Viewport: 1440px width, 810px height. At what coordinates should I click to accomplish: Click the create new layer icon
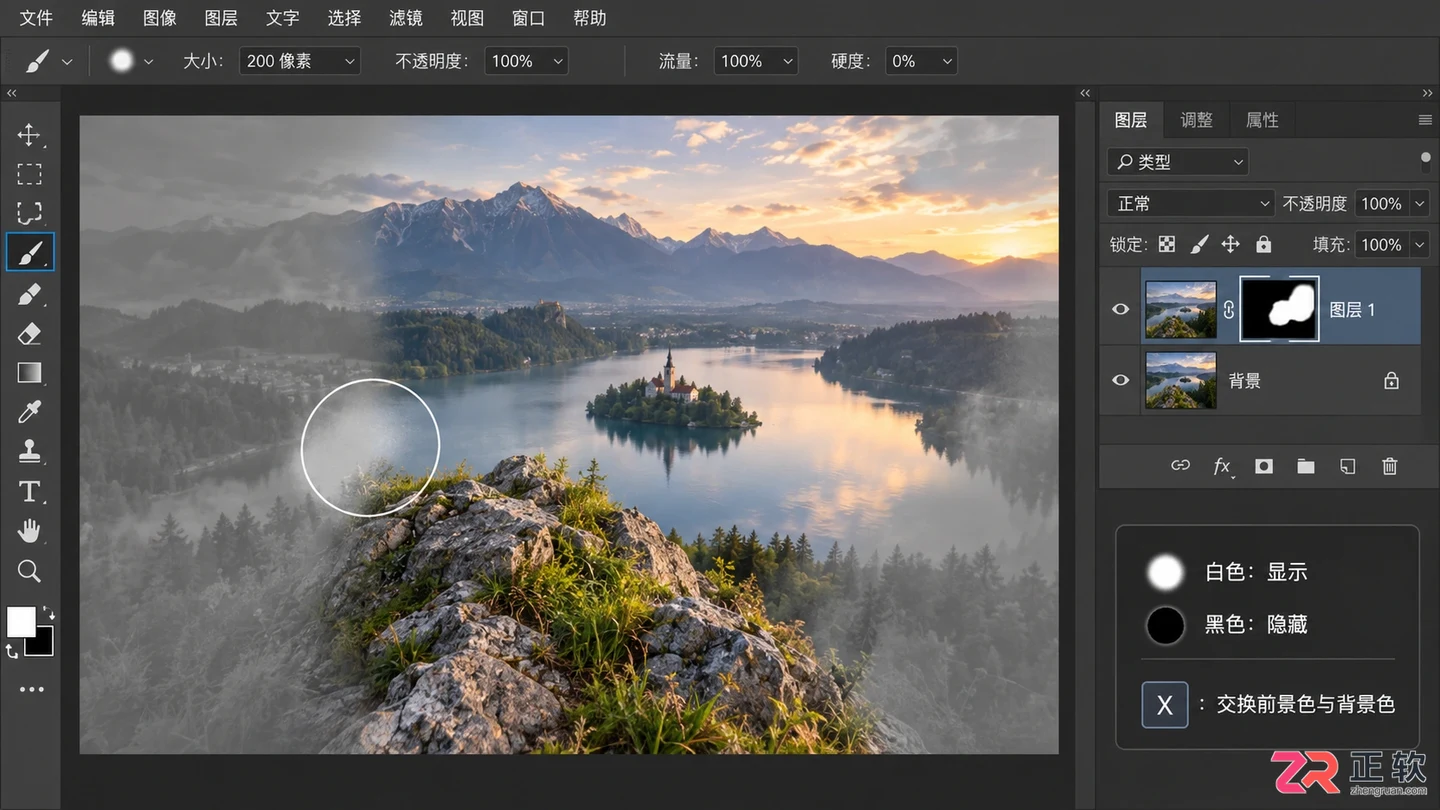pos(1348,466)
